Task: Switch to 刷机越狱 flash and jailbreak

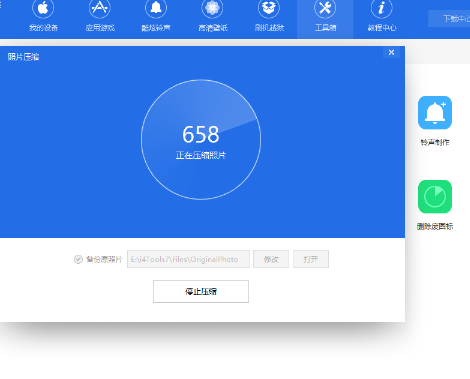Action: (269, 16)
